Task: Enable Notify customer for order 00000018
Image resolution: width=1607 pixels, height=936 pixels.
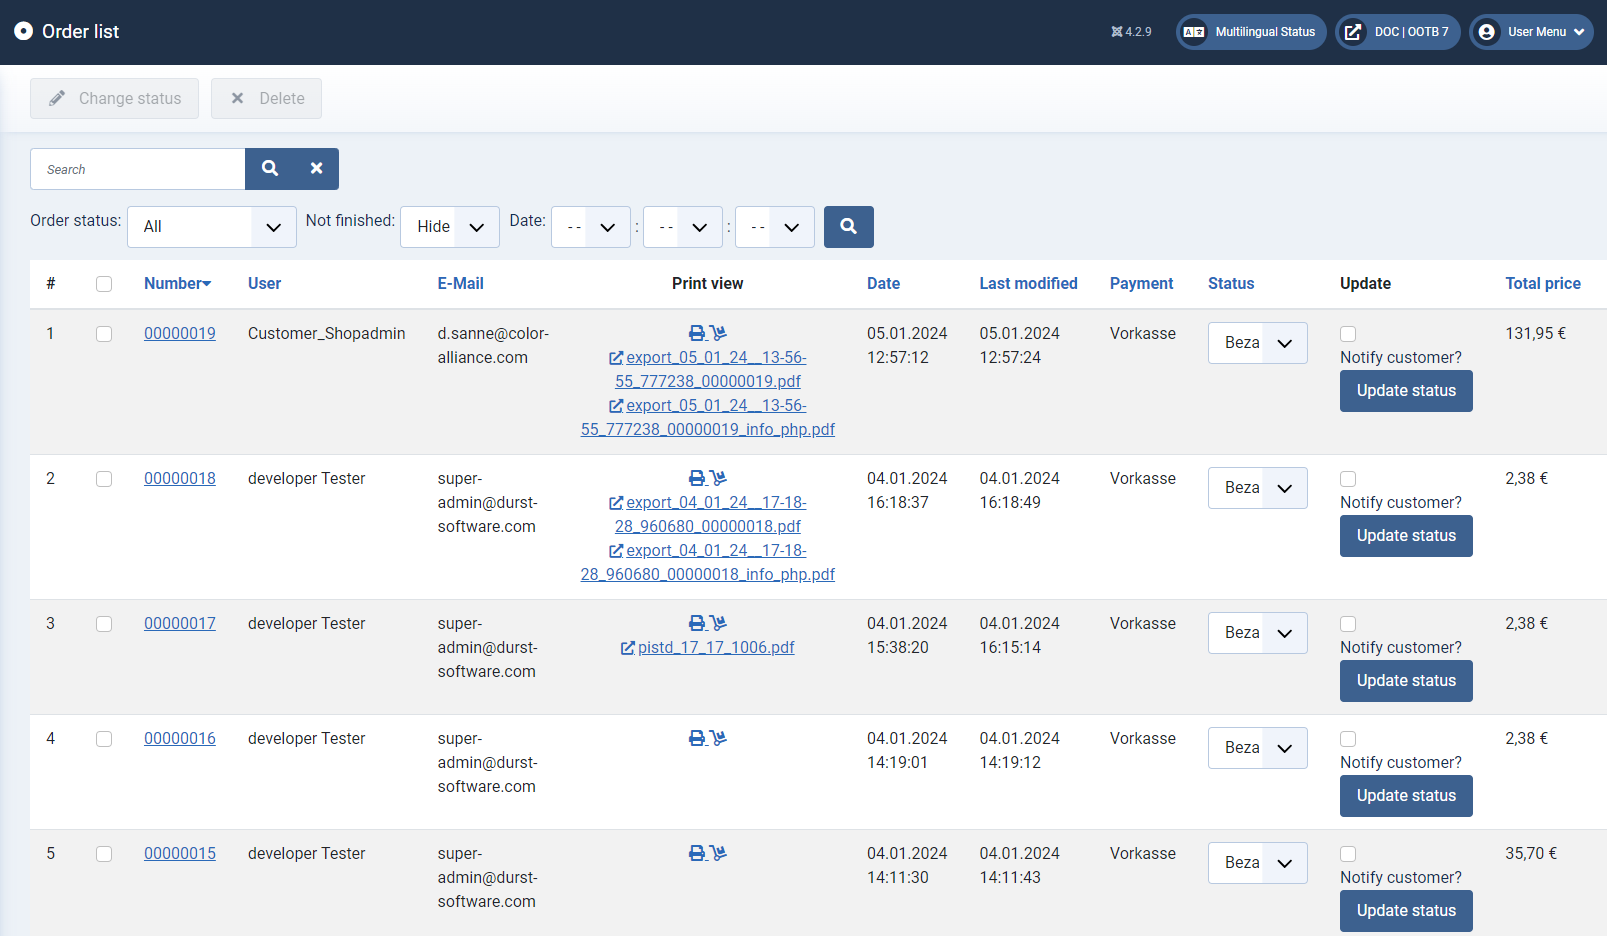Action: coord(1348,479)
